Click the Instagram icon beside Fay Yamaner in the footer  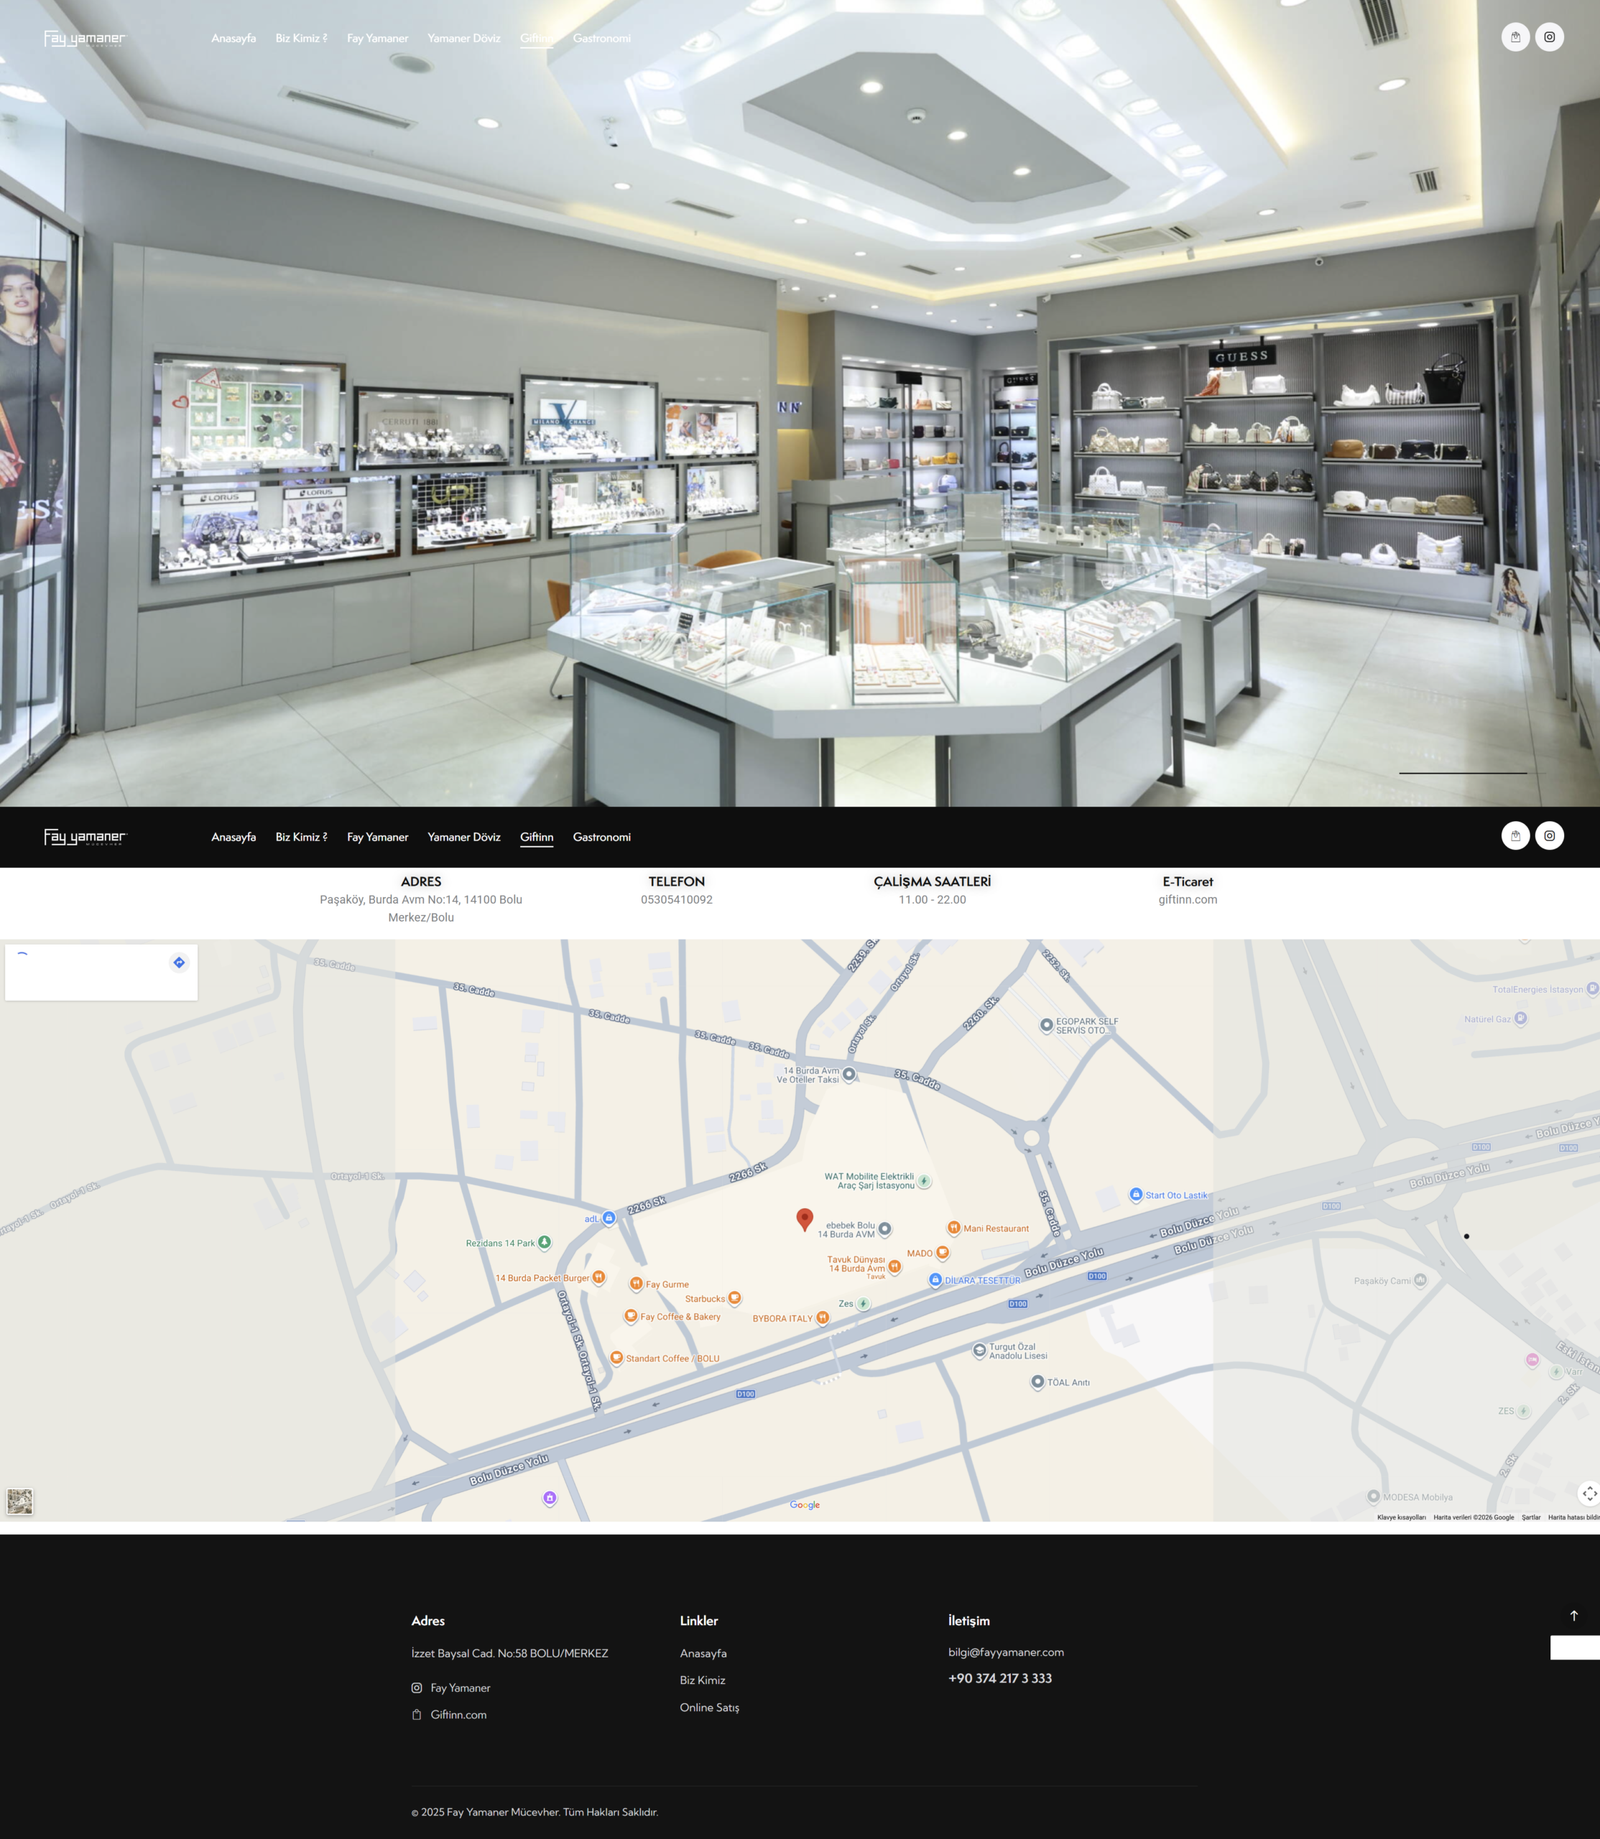coord(417,1688)
